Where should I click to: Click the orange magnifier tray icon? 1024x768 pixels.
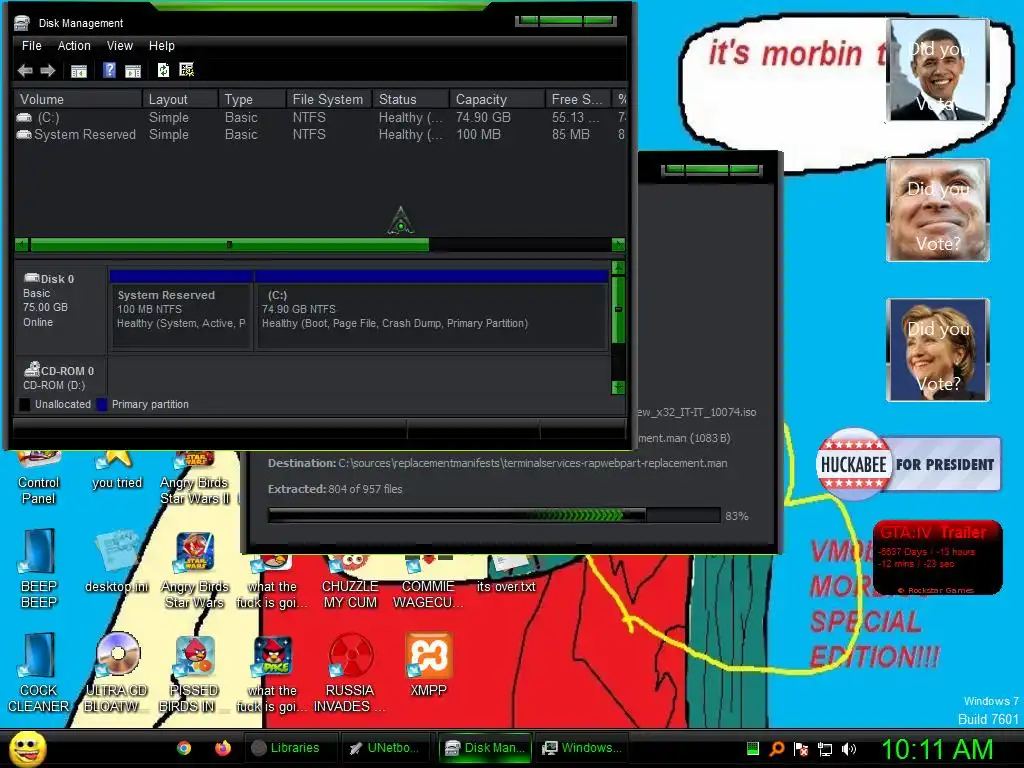776,749
